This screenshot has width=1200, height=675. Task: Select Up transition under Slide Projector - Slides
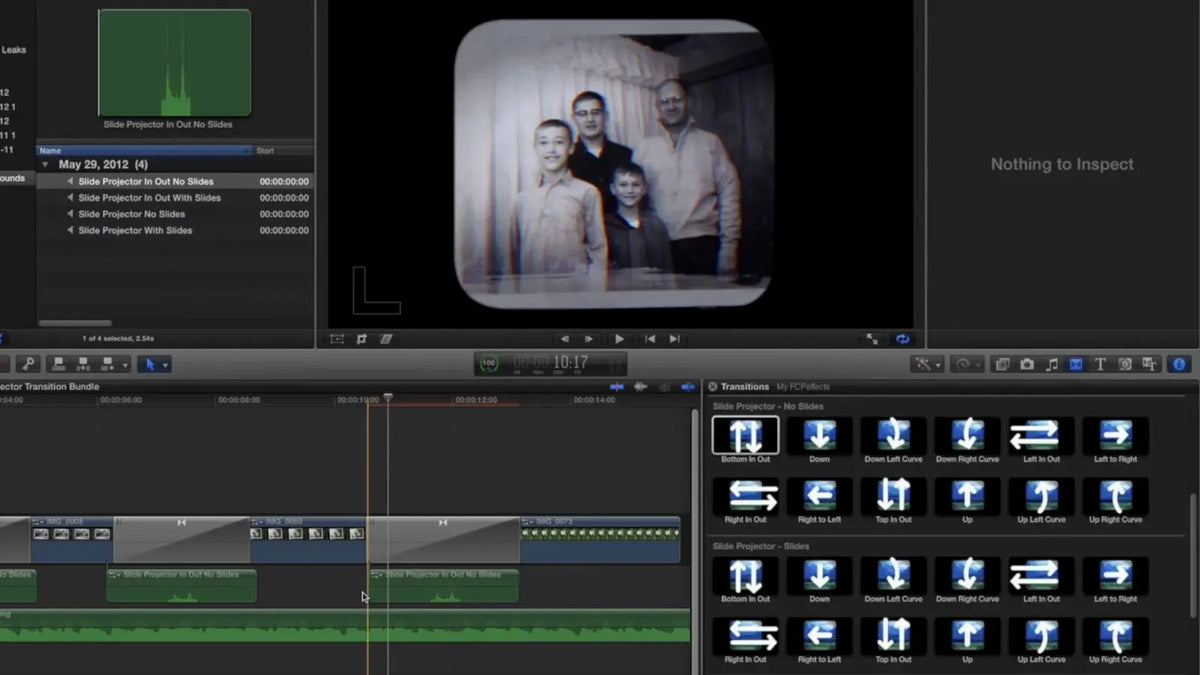click(967, 635)
